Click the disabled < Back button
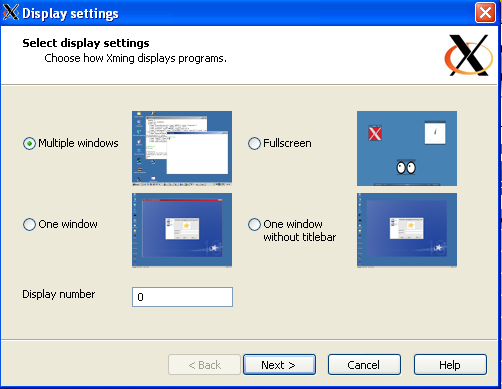The width and height of the screenshot is (502, 389). coord(204,365)
